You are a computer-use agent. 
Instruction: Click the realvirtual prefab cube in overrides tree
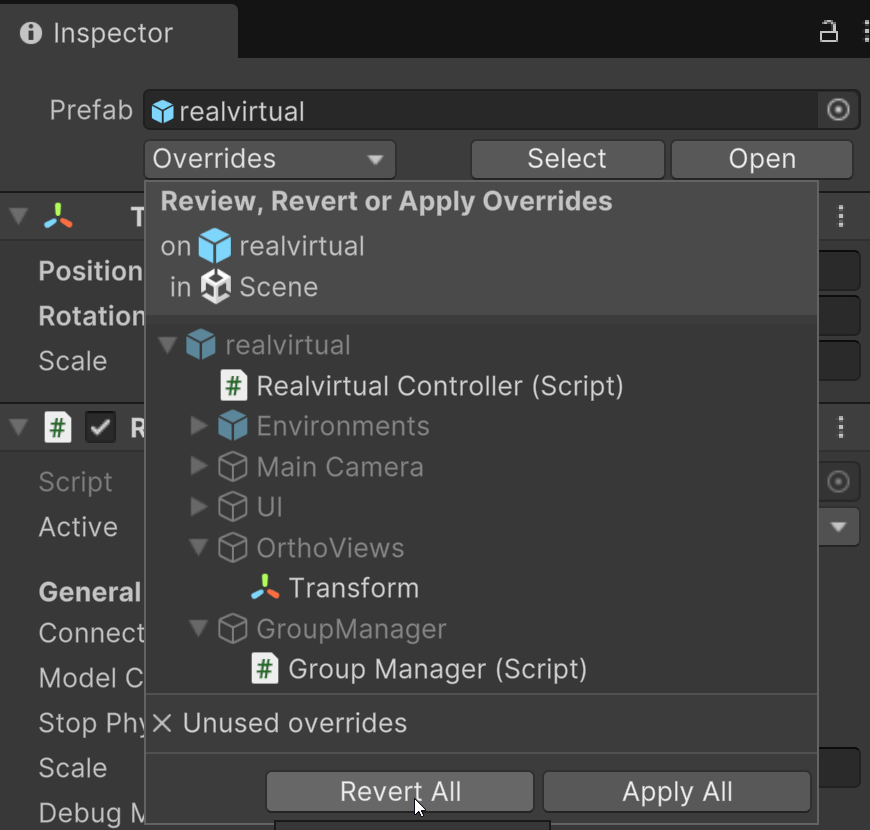(x=201, y=345)
